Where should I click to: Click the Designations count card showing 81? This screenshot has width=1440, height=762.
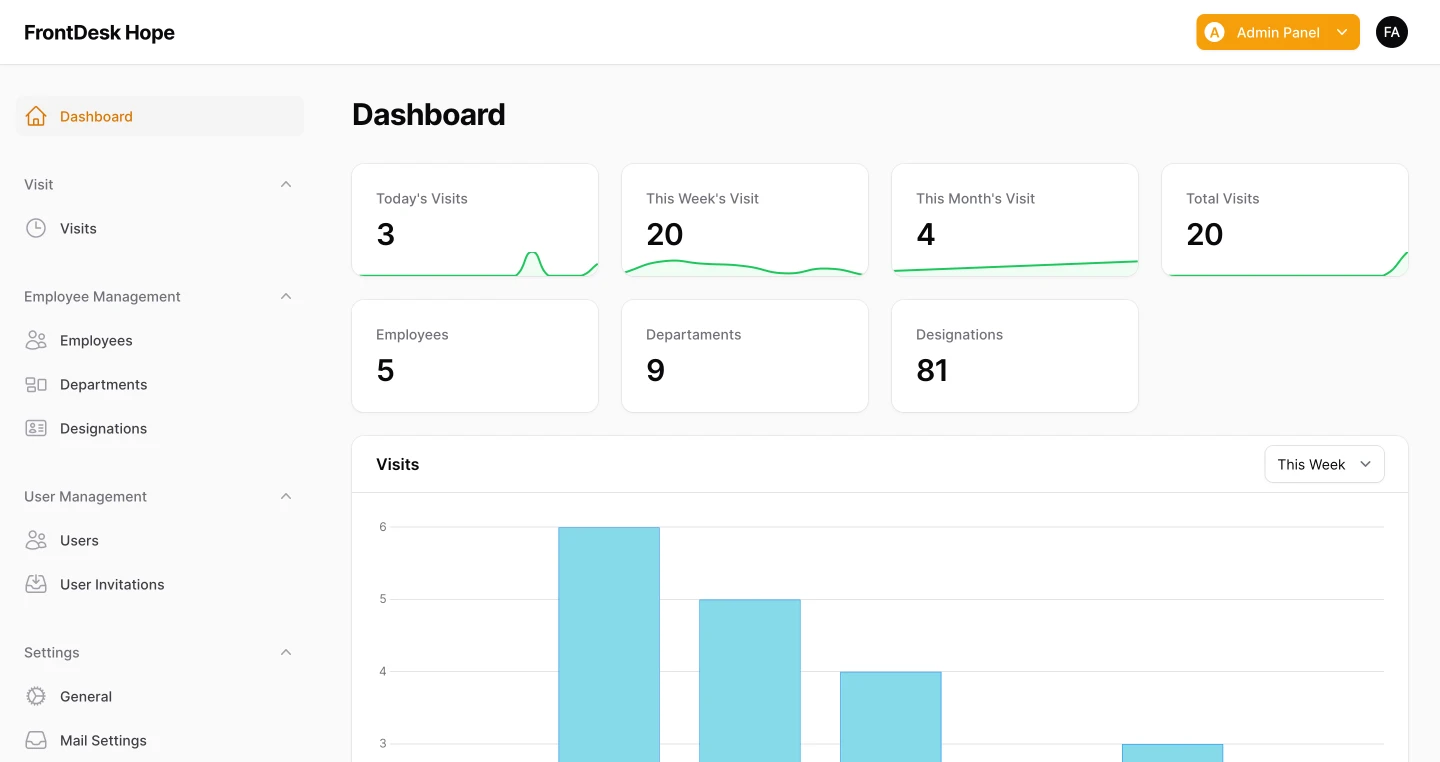point(1015,356)
